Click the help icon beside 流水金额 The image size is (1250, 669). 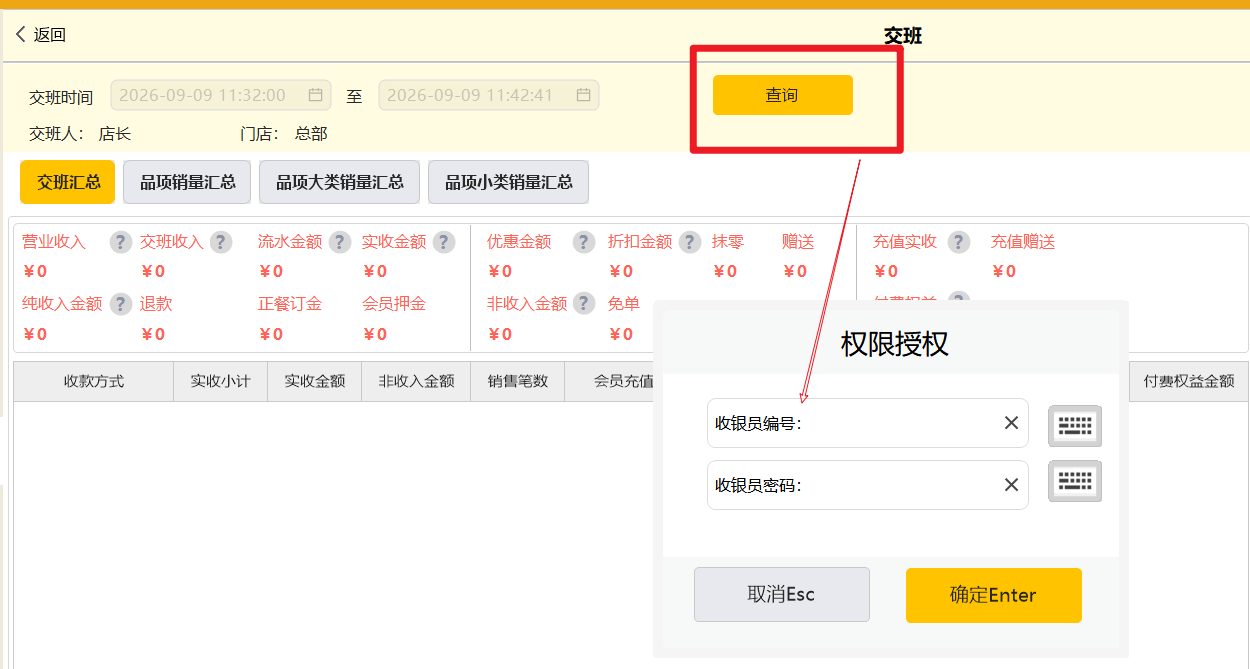tap(340, 242)
